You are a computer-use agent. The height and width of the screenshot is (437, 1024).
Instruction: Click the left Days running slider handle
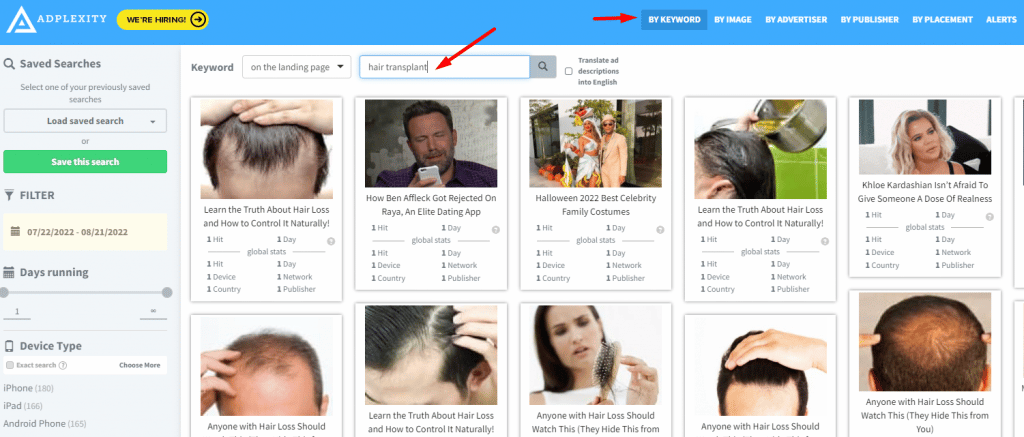point(5,292)
